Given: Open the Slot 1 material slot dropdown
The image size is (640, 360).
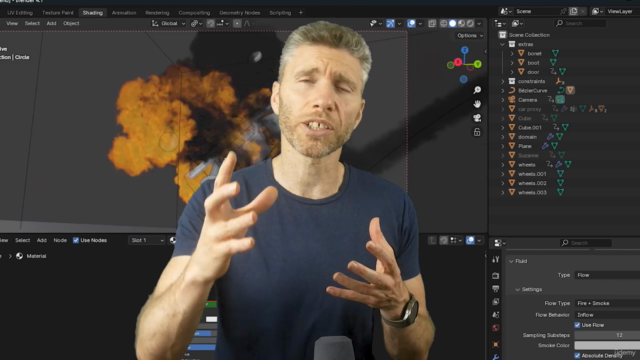Looking at the screenshot, I should pyautogui.click(x=147, y=240).
